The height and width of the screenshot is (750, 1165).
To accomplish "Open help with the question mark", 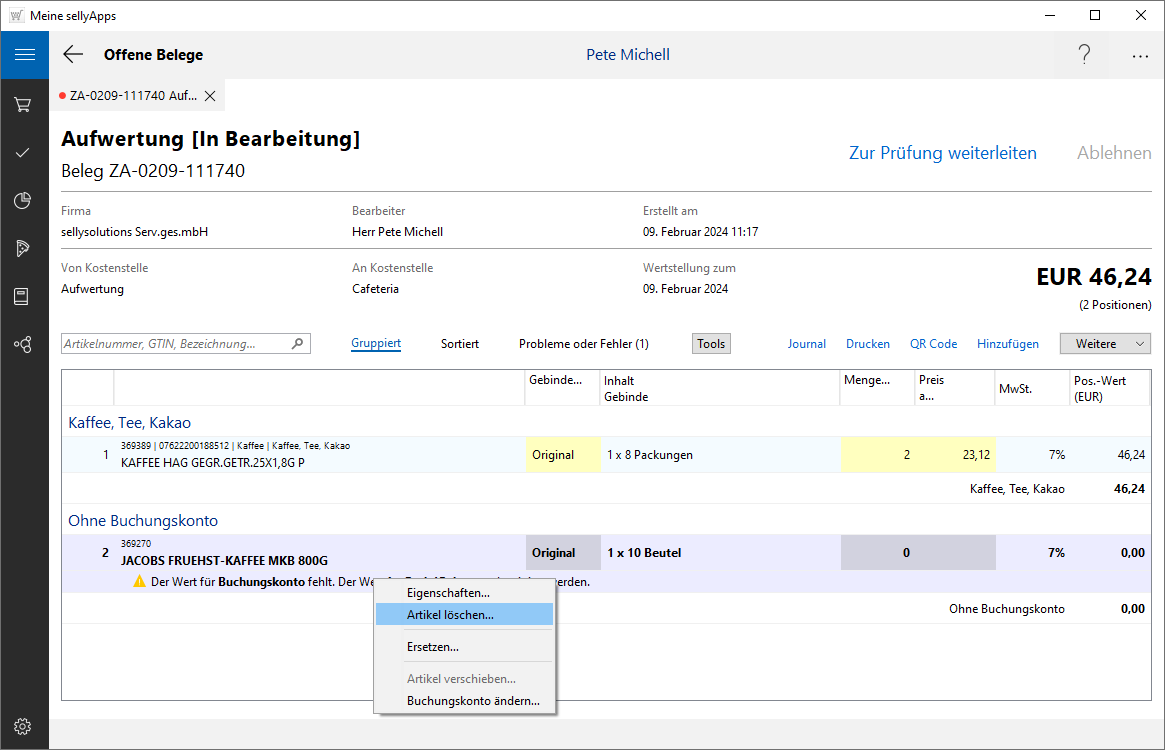I will (x=1084, y=55).
